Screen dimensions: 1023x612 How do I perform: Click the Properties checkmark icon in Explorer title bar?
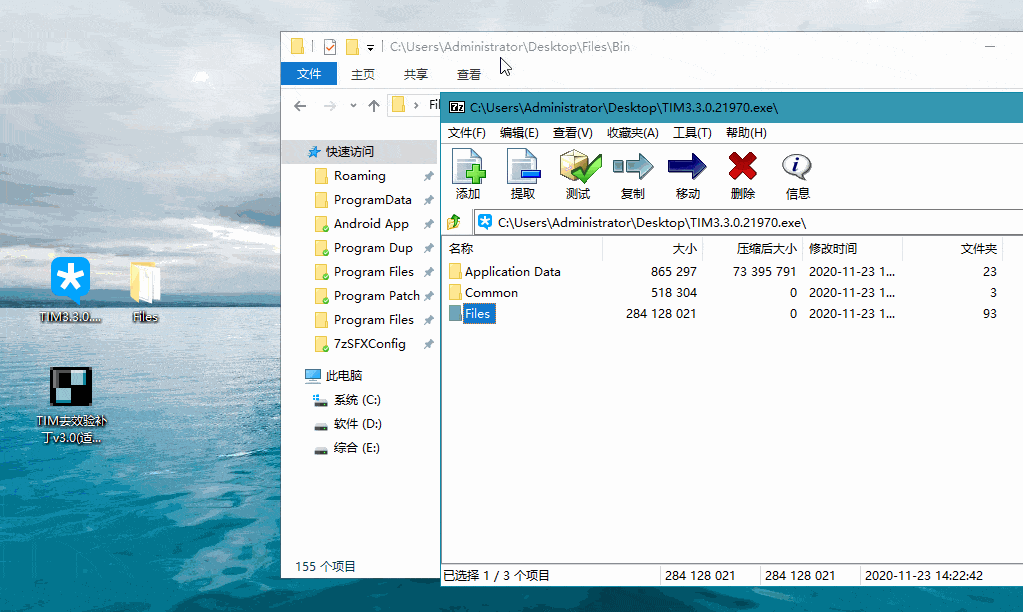tap(330, 47)
